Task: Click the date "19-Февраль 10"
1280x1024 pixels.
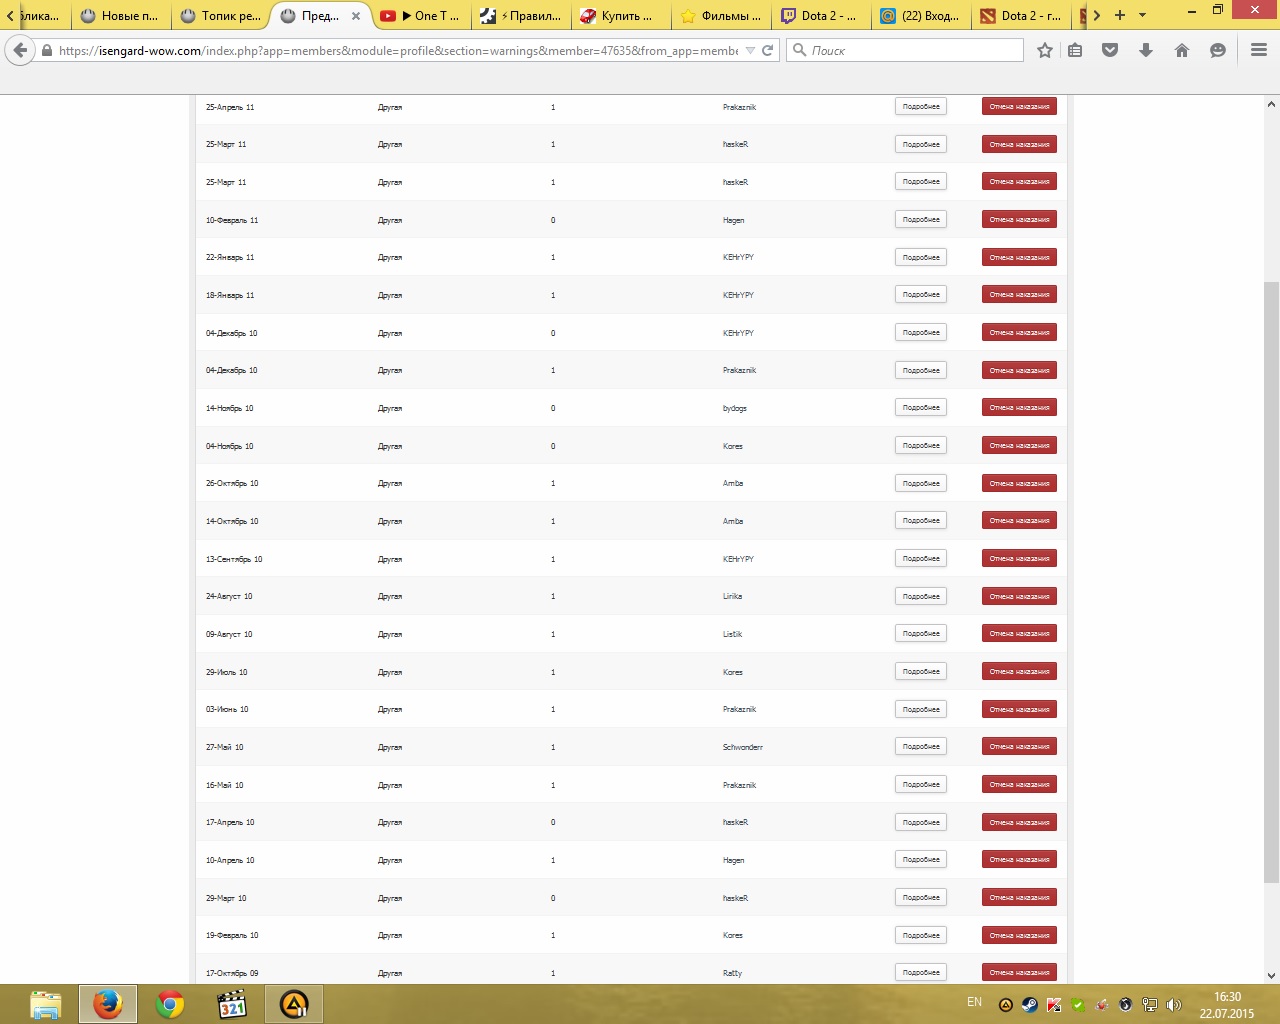Action: tap(232, 935)
